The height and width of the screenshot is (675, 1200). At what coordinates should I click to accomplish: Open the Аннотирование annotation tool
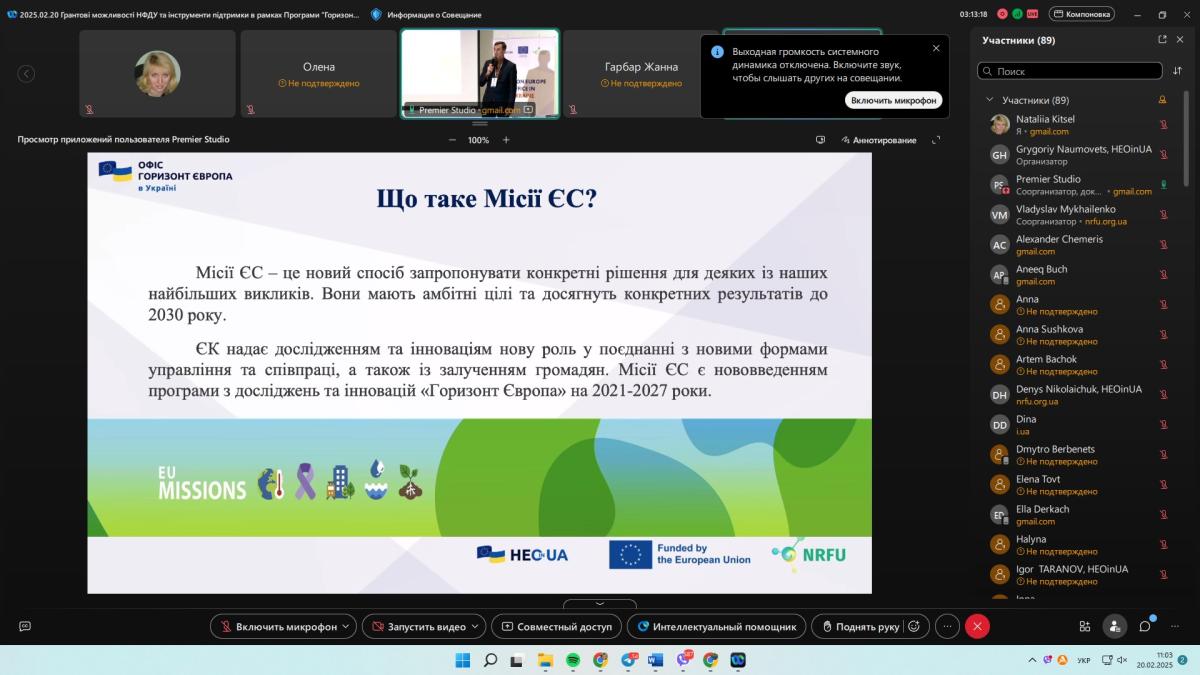[x=879, y=140]
